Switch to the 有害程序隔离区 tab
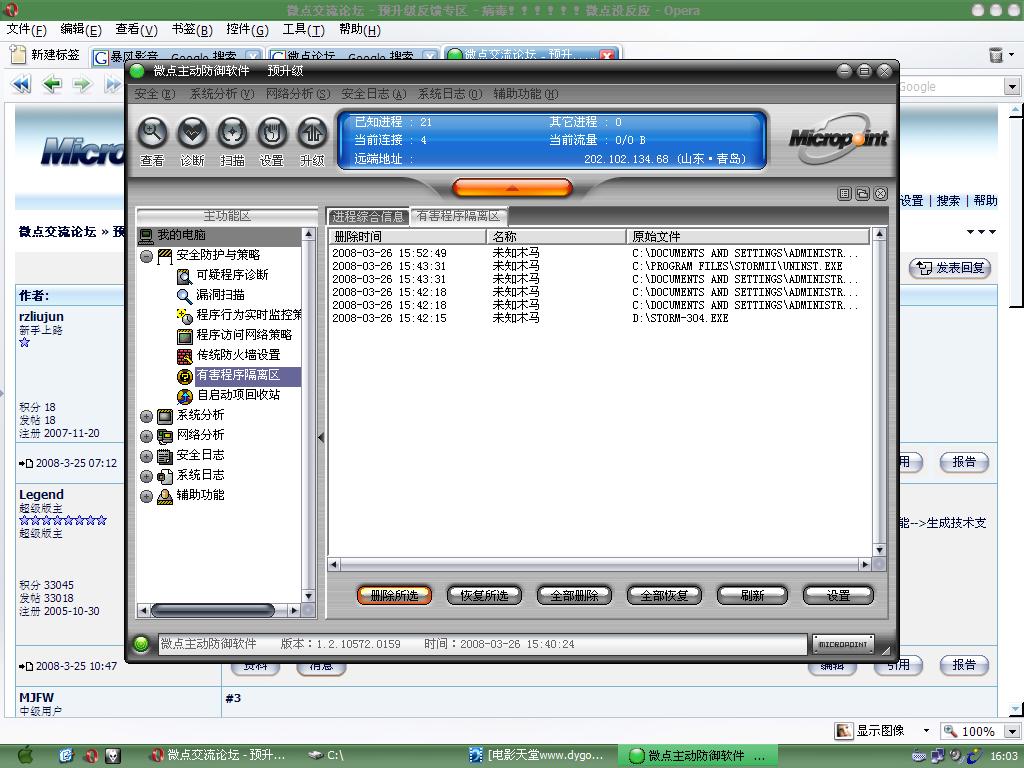1024x768 pixels. (x=458, y=216)
